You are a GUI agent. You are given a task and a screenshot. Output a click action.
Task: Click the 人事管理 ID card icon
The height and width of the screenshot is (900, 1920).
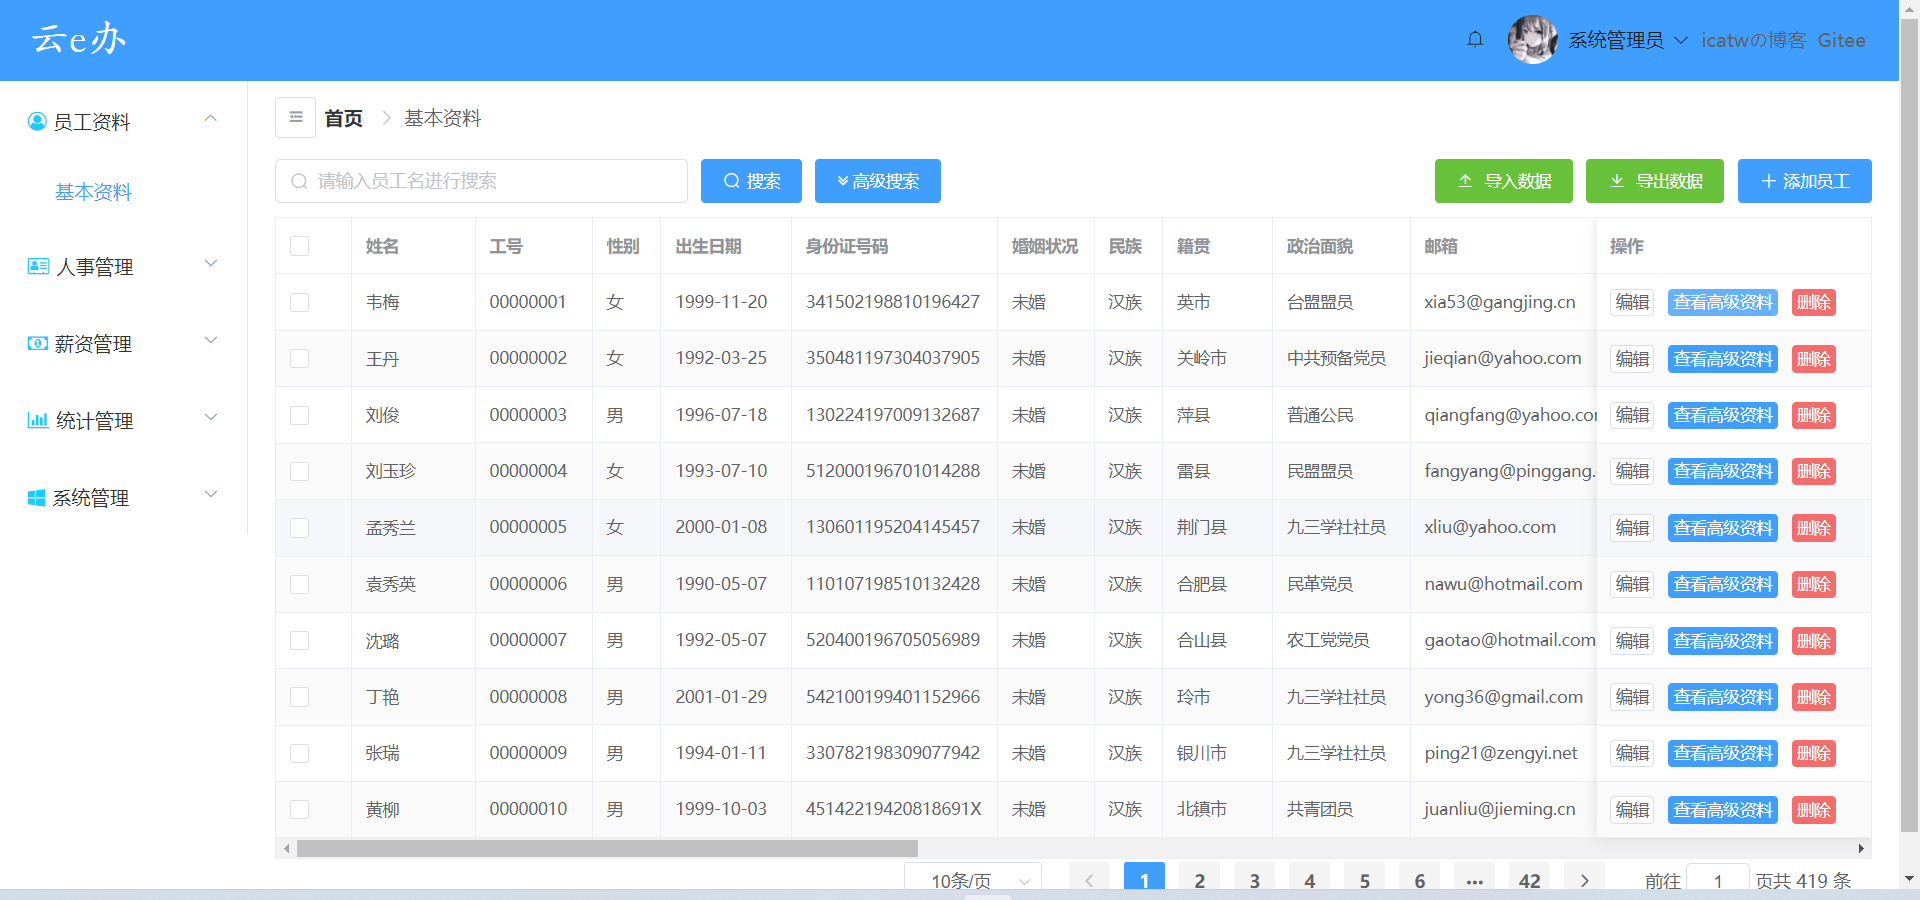[38, 266]
